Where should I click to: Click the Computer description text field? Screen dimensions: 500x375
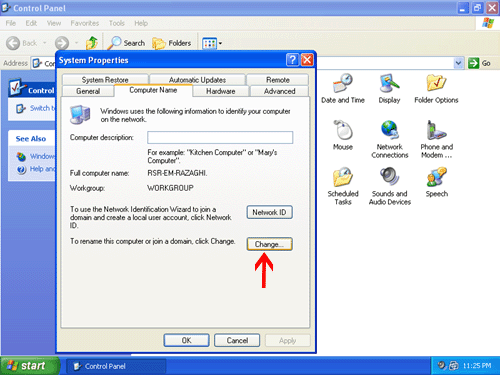220,137
